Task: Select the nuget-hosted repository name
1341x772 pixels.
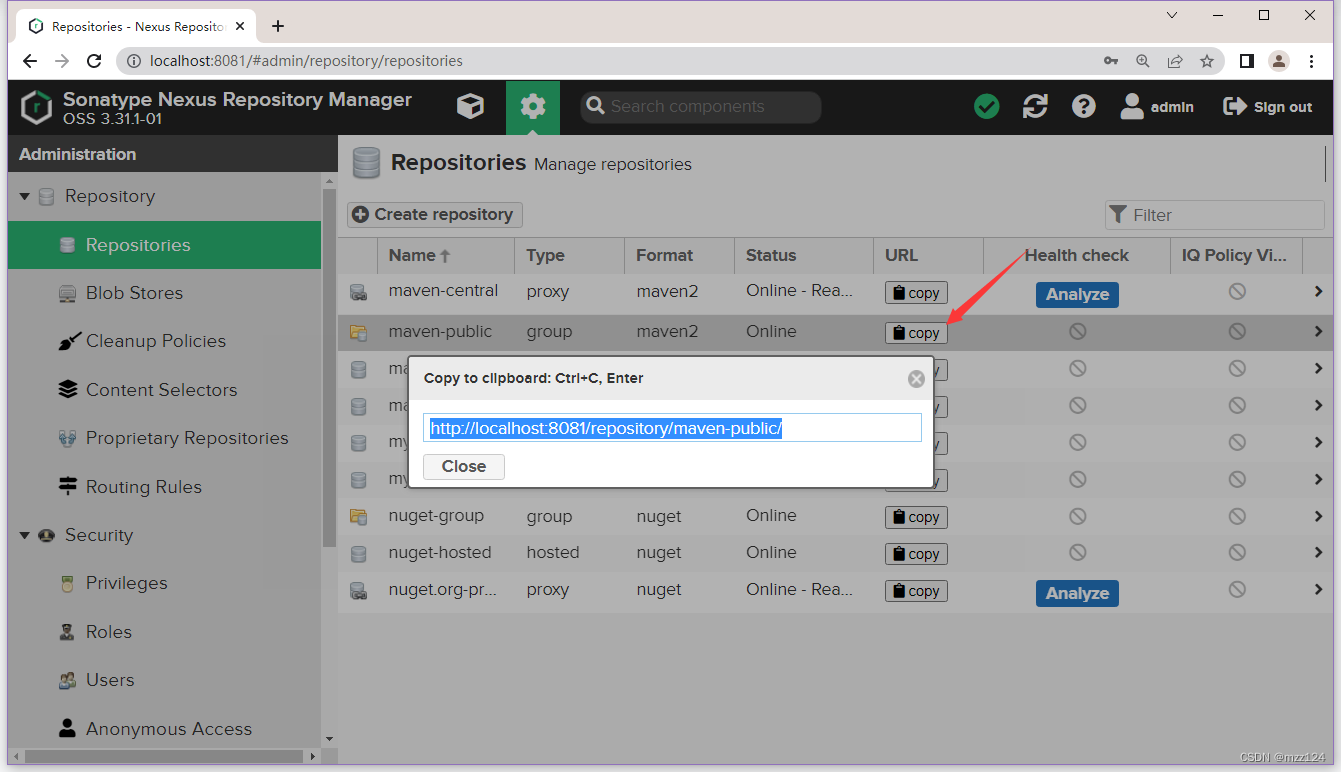Action: coord(440,552)
